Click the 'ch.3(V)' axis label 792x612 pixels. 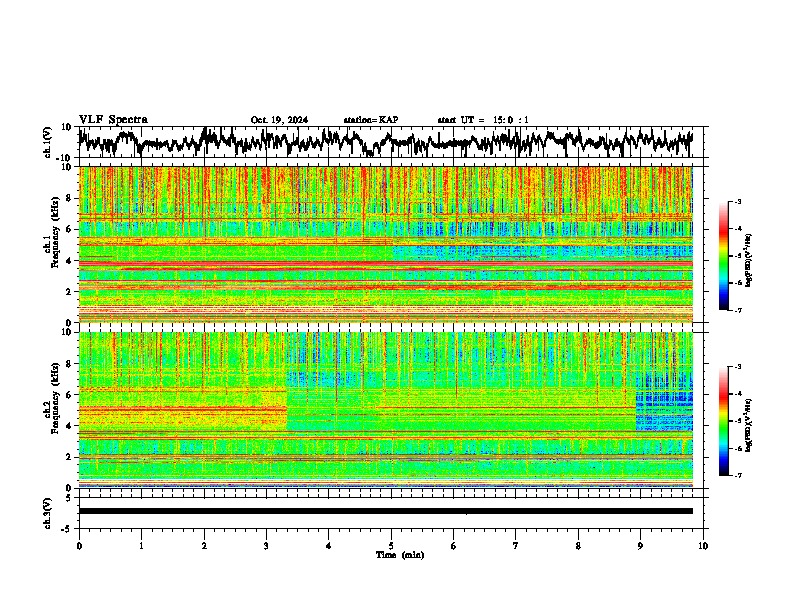point(48,513)
